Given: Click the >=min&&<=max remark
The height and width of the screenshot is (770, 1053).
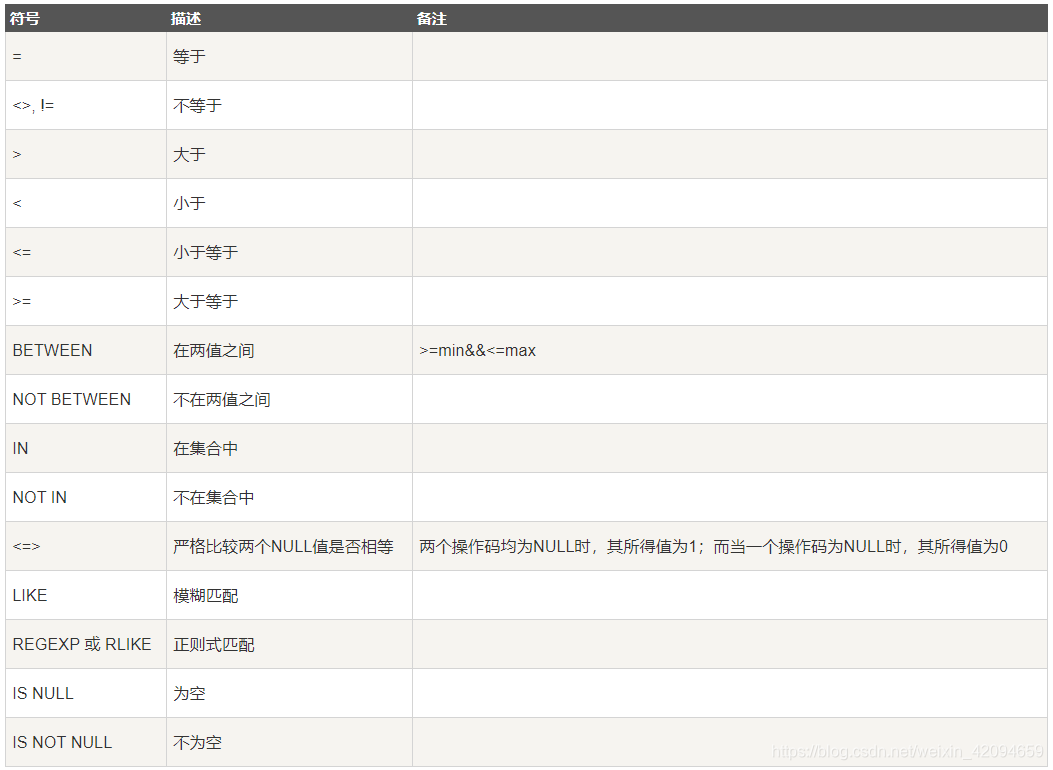Looking at the screenshot, I should 477,350.
